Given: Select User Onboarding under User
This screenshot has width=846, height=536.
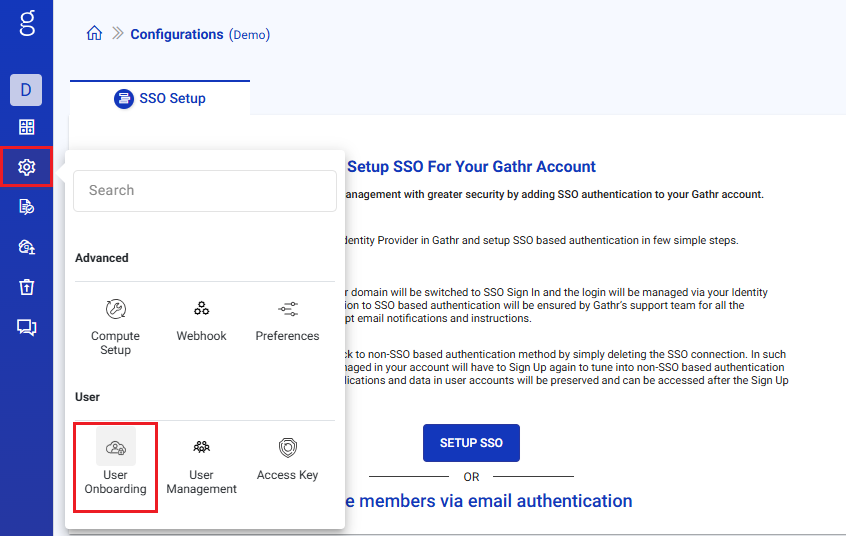Looking at the screenshot, I should [116, 467].
